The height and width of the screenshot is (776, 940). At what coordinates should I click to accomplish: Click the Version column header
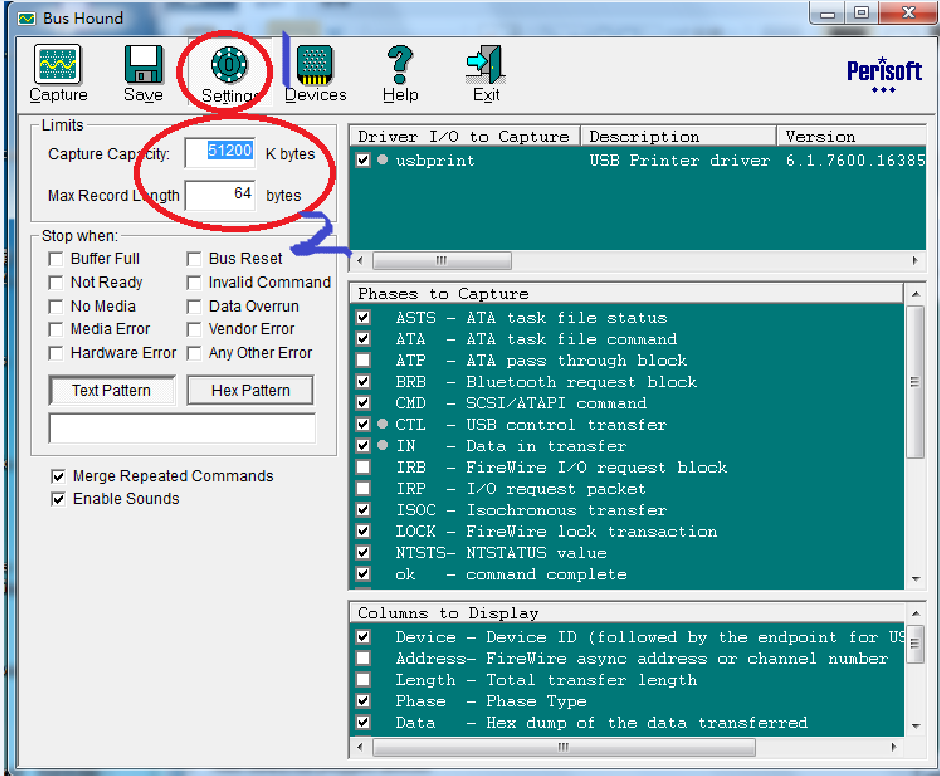(851, 137)
